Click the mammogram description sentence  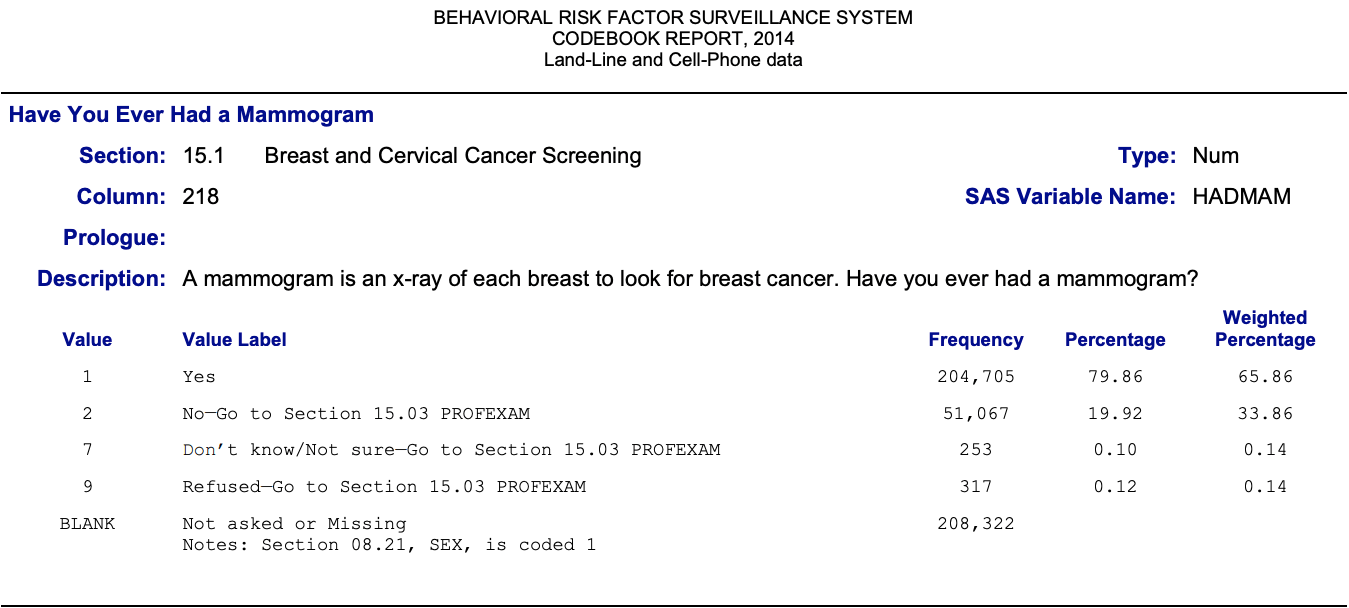(x=690, y=279)
